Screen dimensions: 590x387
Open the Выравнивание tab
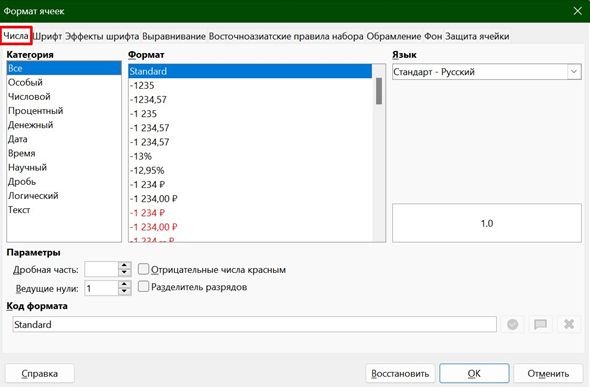coord(174,36)
